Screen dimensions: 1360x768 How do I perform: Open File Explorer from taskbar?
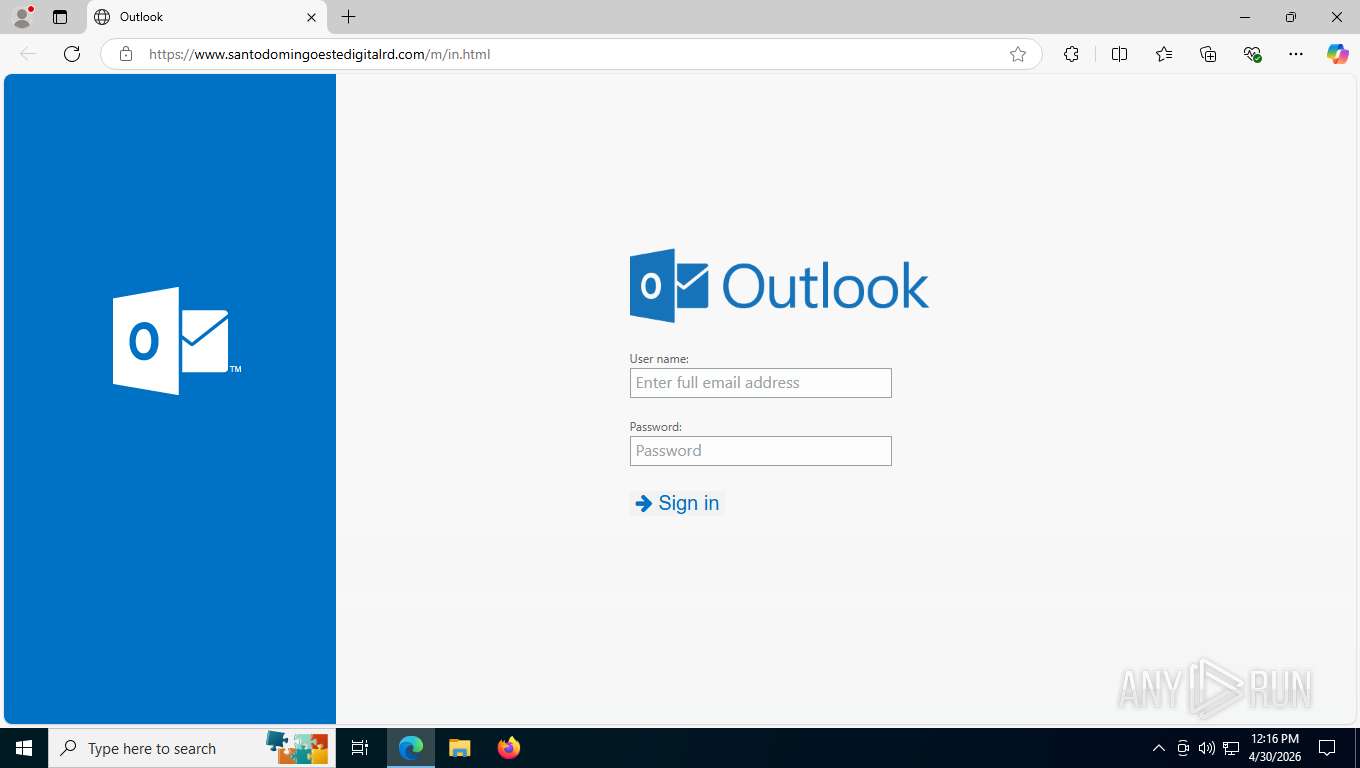pos(459,748)
